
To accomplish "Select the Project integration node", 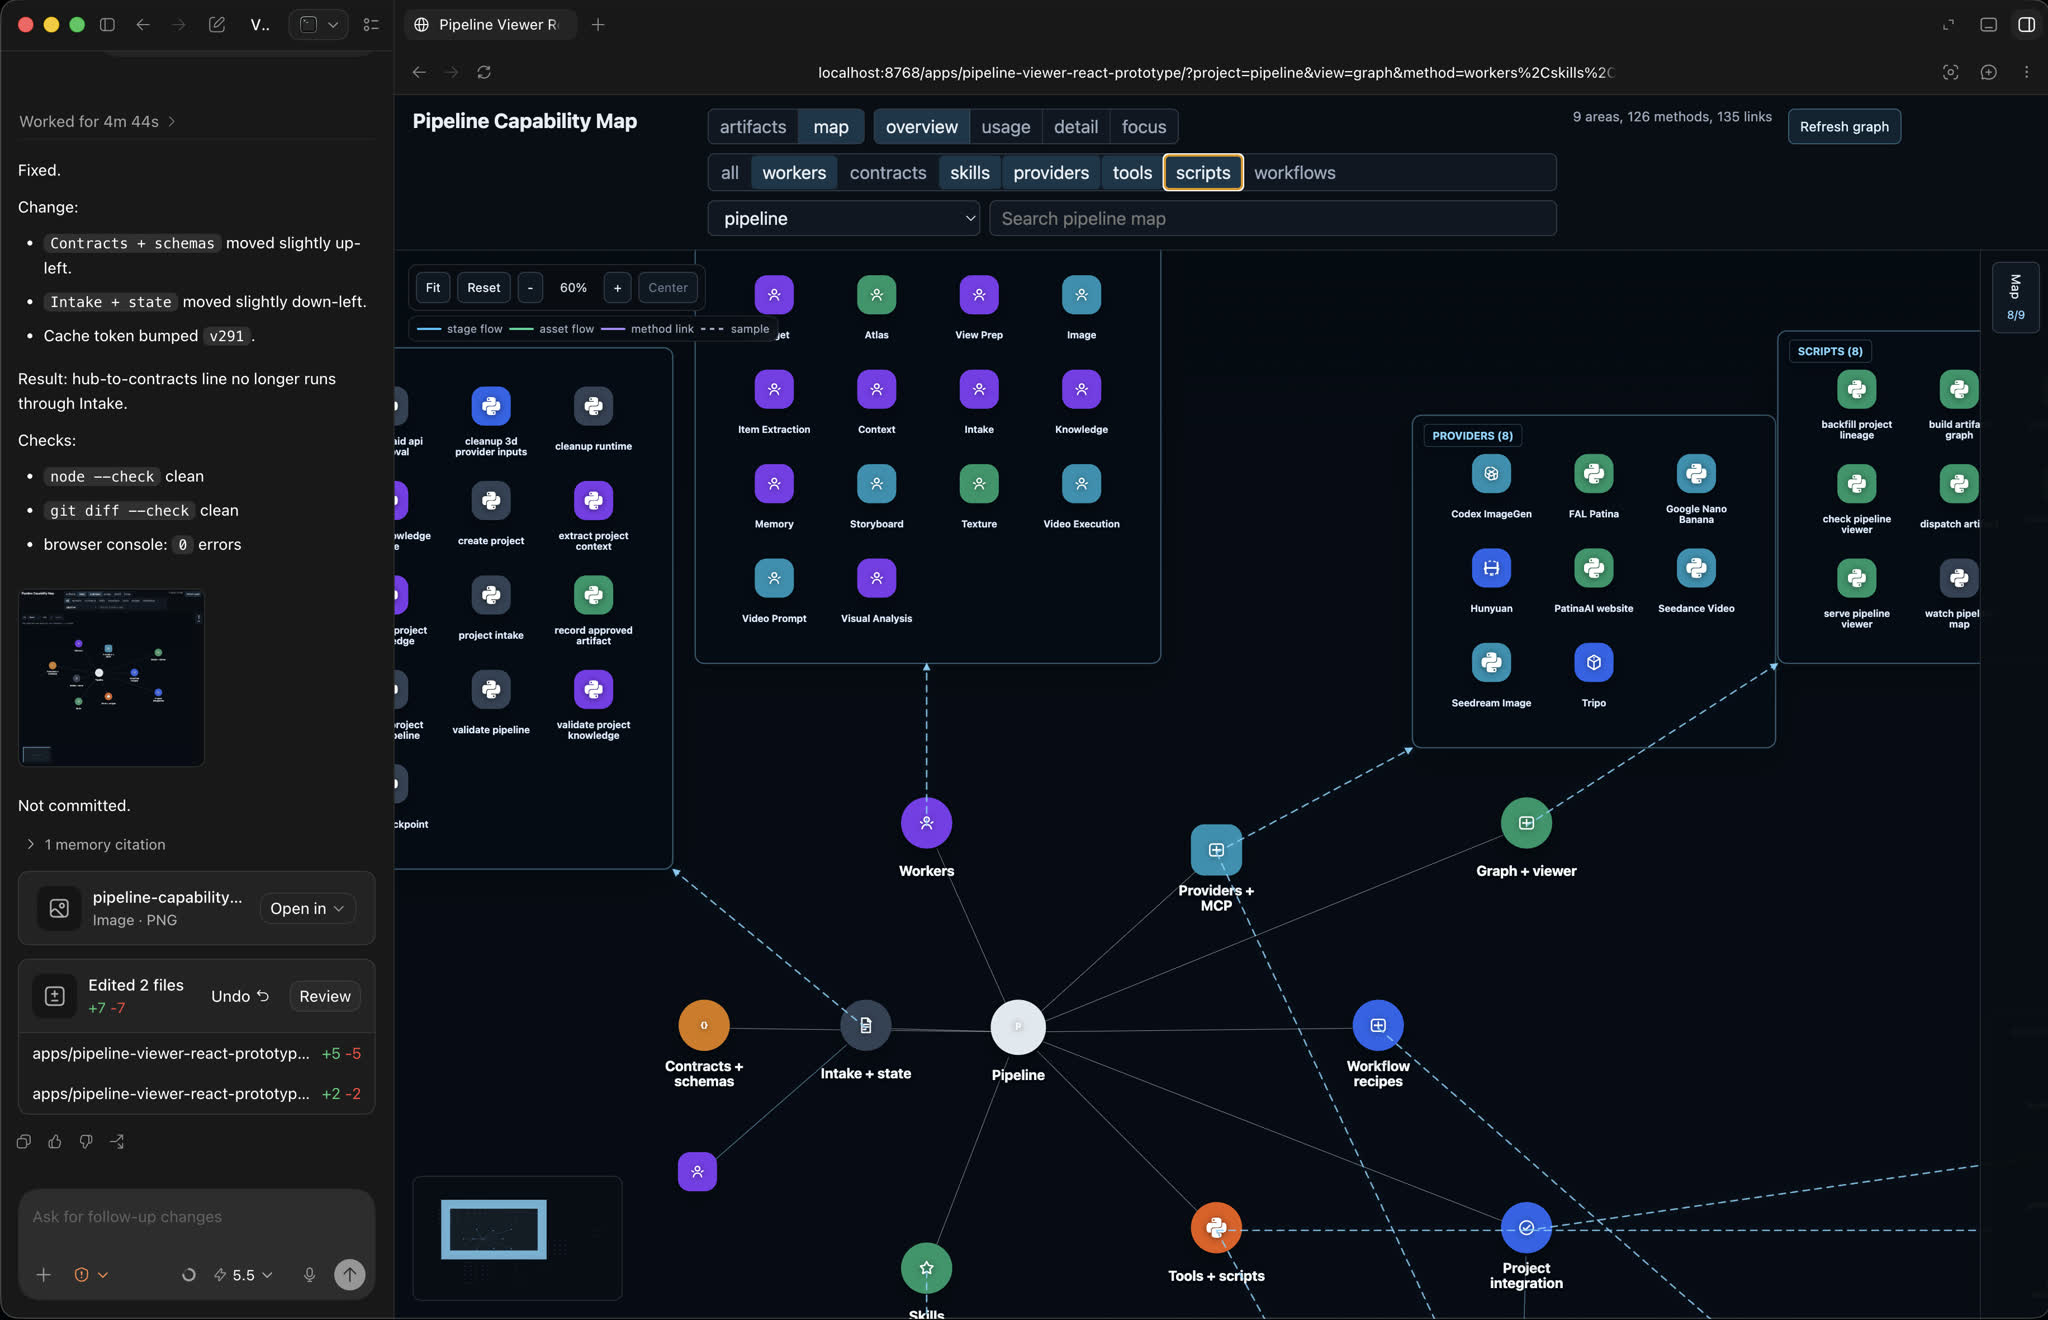I will (x=1526, y=1228).
